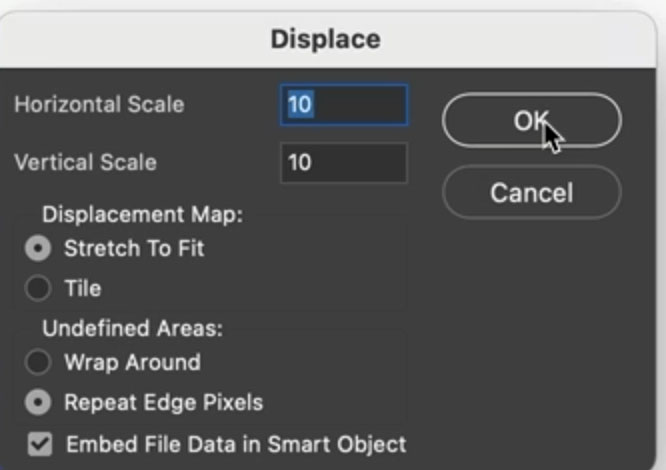Click the Undefined Areas section heading
This screenshot has width=666, height=470.
coord(131,329)
